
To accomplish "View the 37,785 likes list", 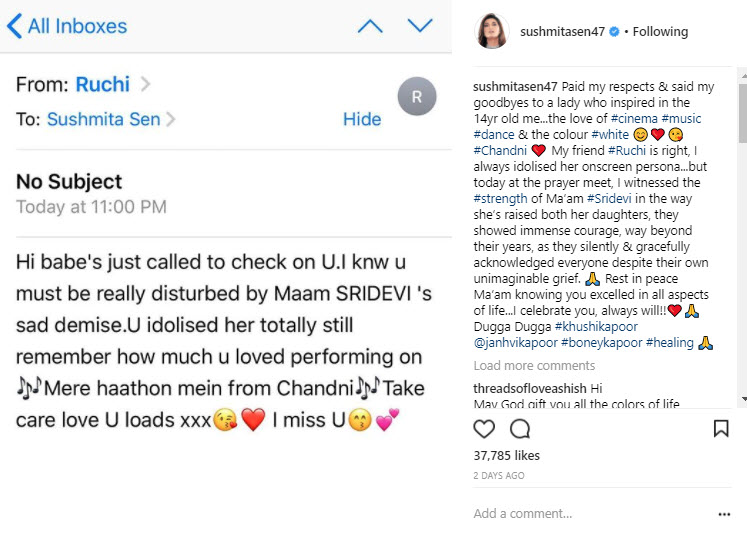I will click(508, 456).
